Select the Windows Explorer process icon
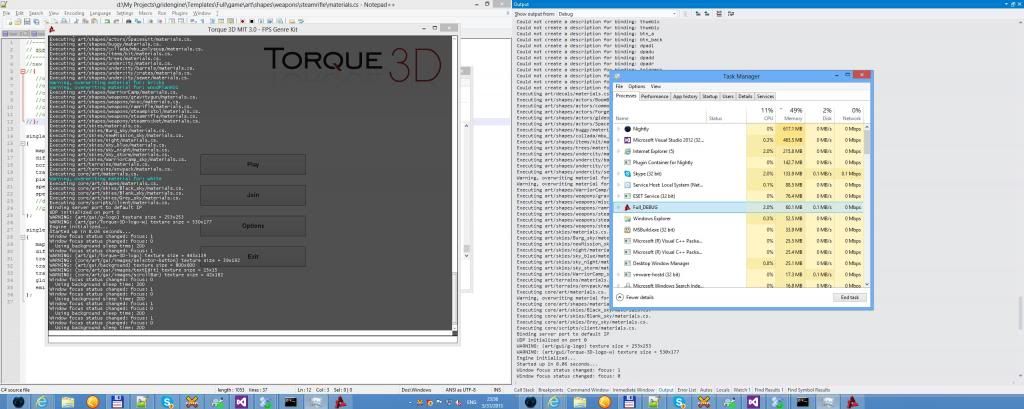Screen dimensions: 1024x409 627,217
